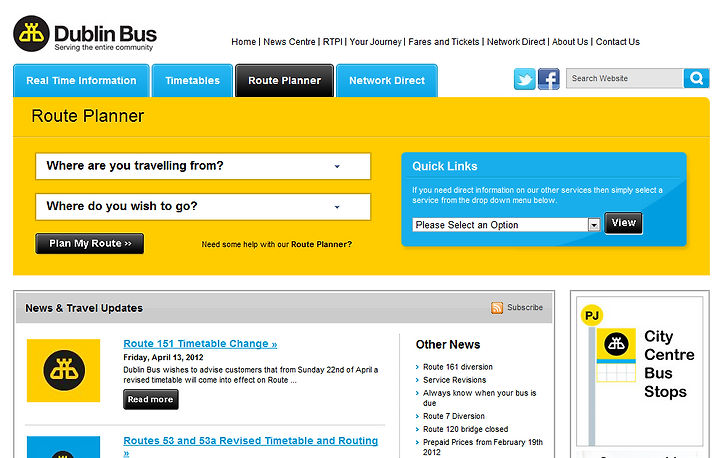This screenshot has width=720, height=458.
Task: Click the PJ badge on bus stop graphic
Action: (x=591, y=316)
